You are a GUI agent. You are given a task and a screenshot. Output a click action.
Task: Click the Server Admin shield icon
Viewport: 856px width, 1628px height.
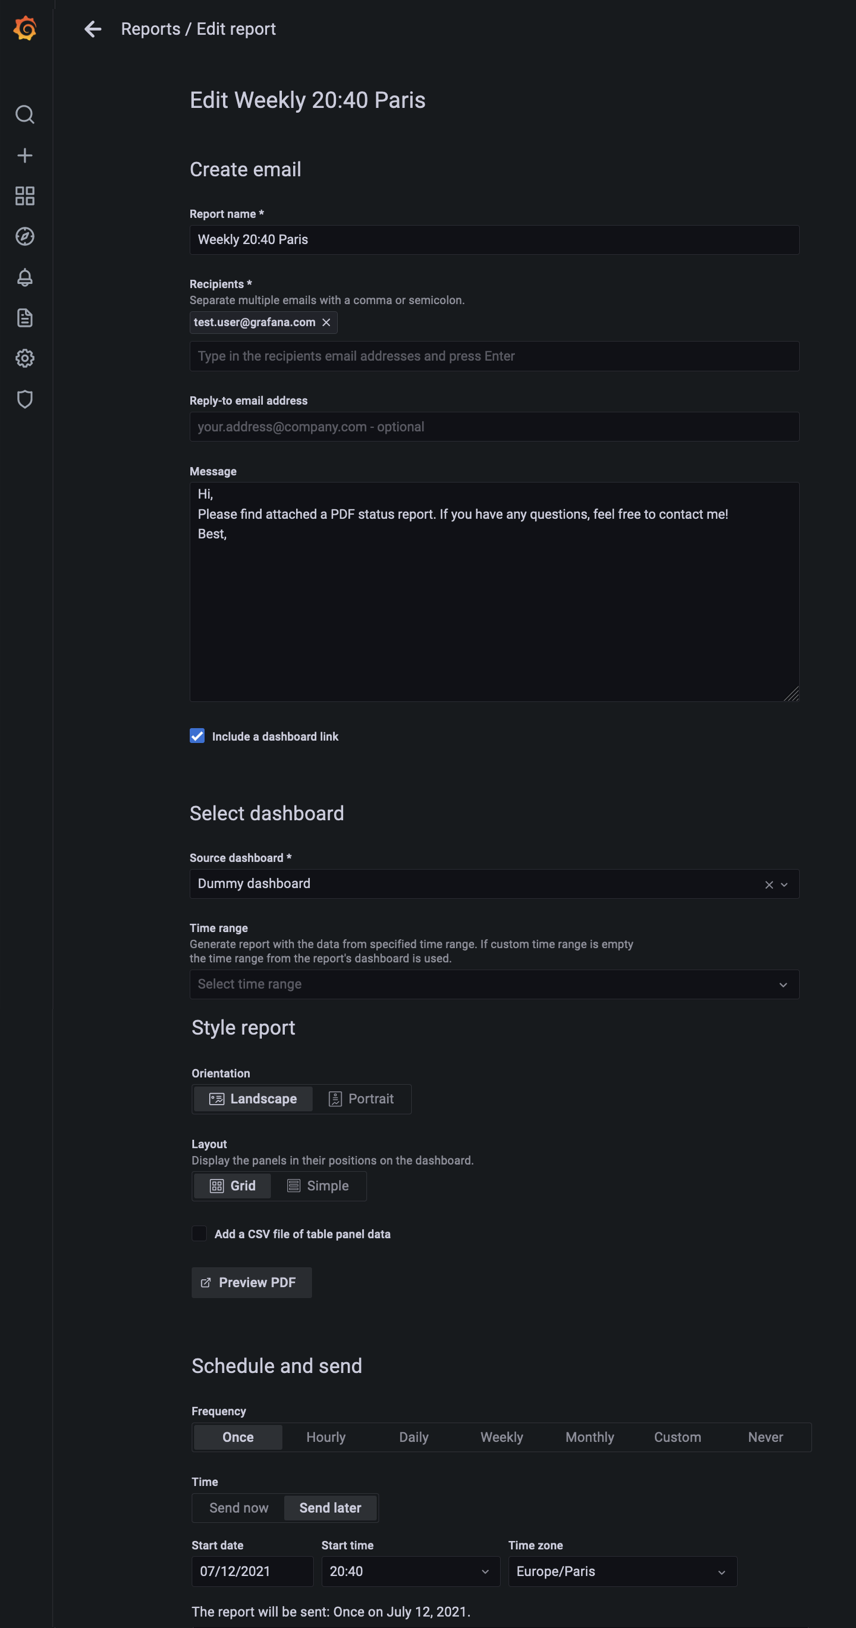coord(25,399)
